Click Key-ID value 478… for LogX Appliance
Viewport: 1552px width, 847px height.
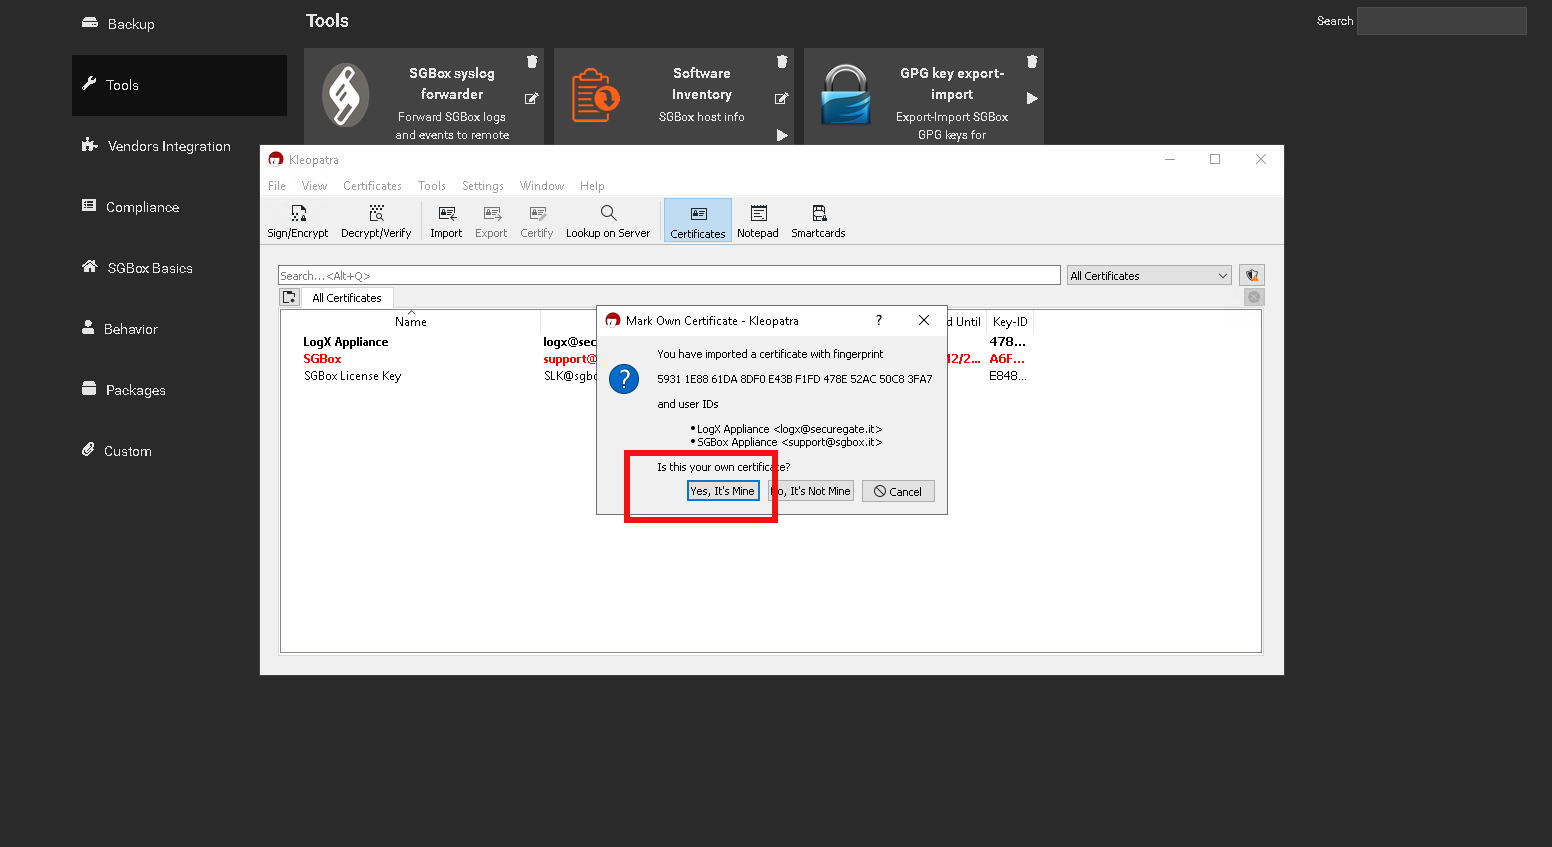[1007, 342]
